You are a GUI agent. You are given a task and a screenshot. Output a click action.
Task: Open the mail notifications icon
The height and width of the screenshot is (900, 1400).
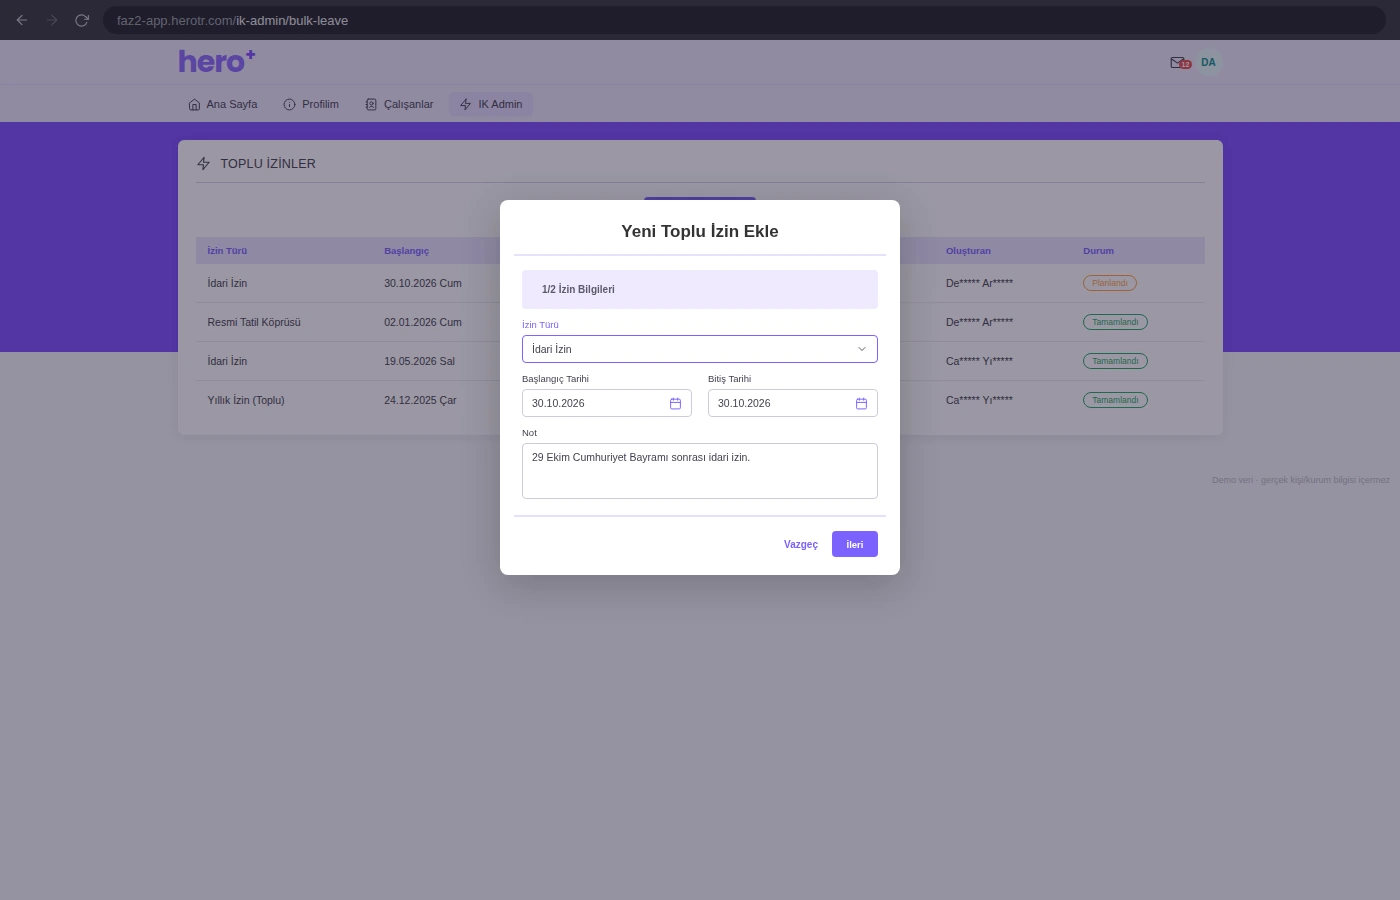coord(1180,63)
